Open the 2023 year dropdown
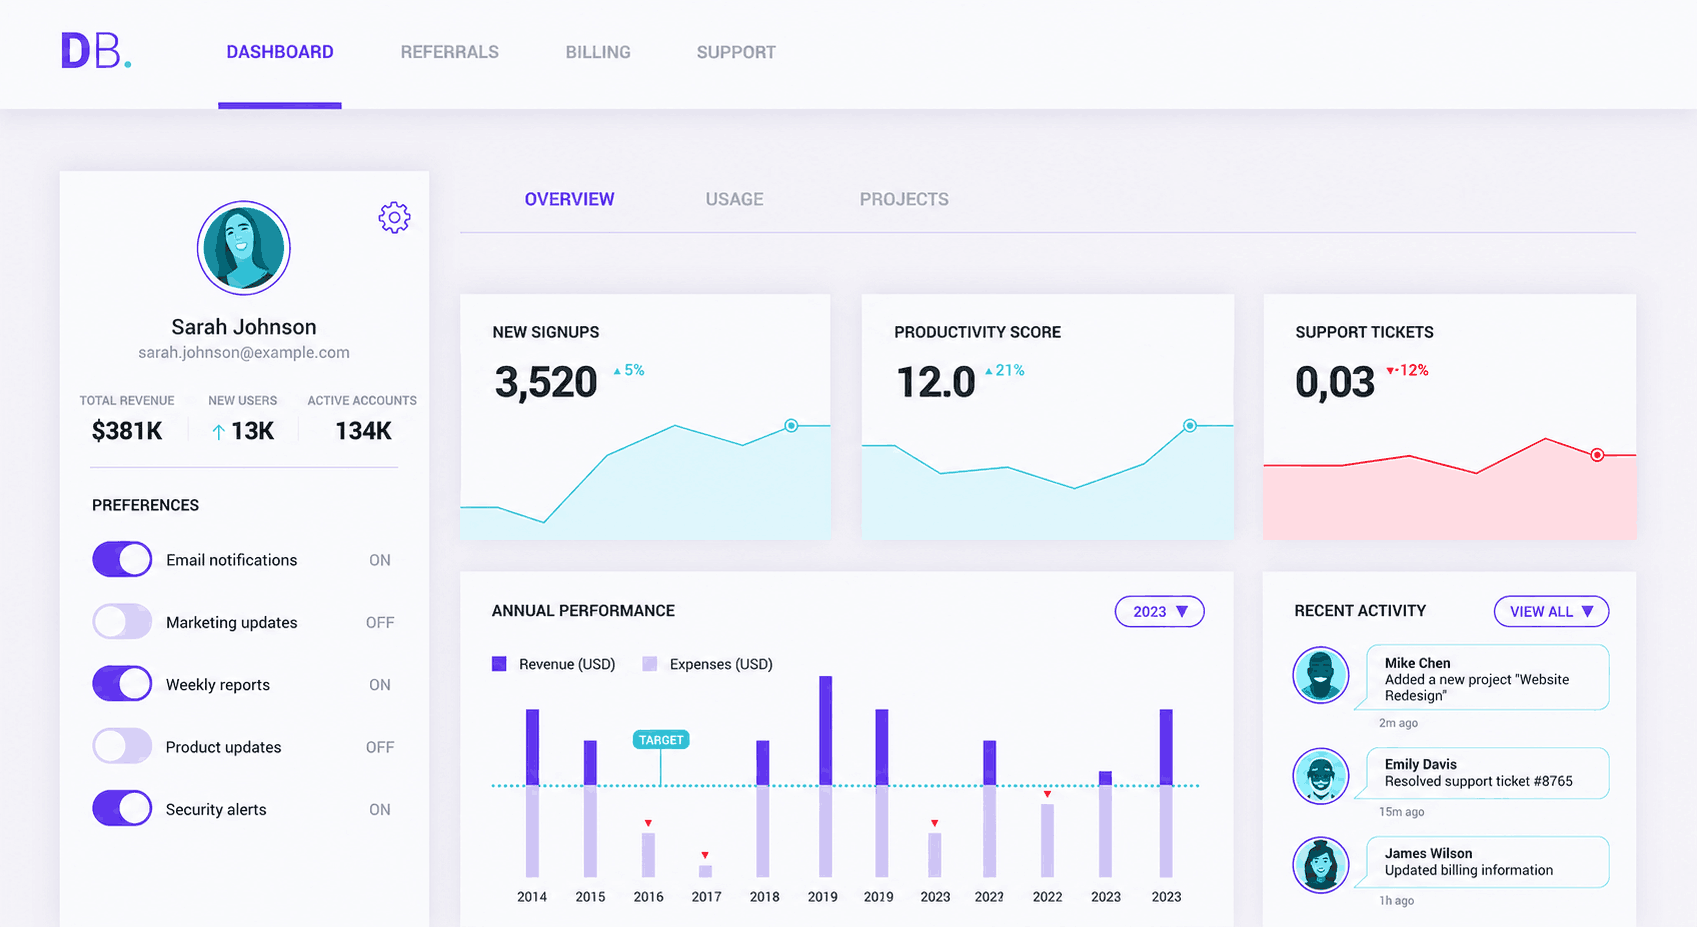Screen dimensions: 1697x927 click(x=1159, y=611)
